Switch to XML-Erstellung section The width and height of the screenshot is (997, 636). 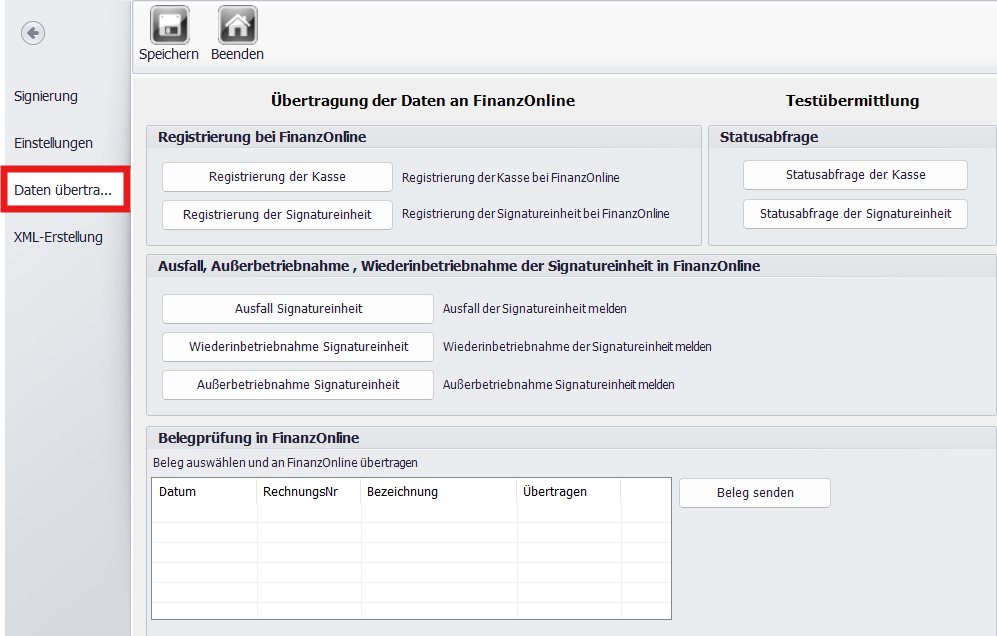(x=58, y=237)
